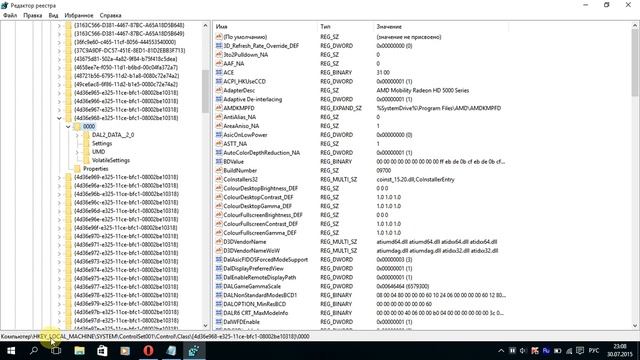Click the AMDKMPFD value icon
Screen dimensions: 640x360
tap(219, 108)
